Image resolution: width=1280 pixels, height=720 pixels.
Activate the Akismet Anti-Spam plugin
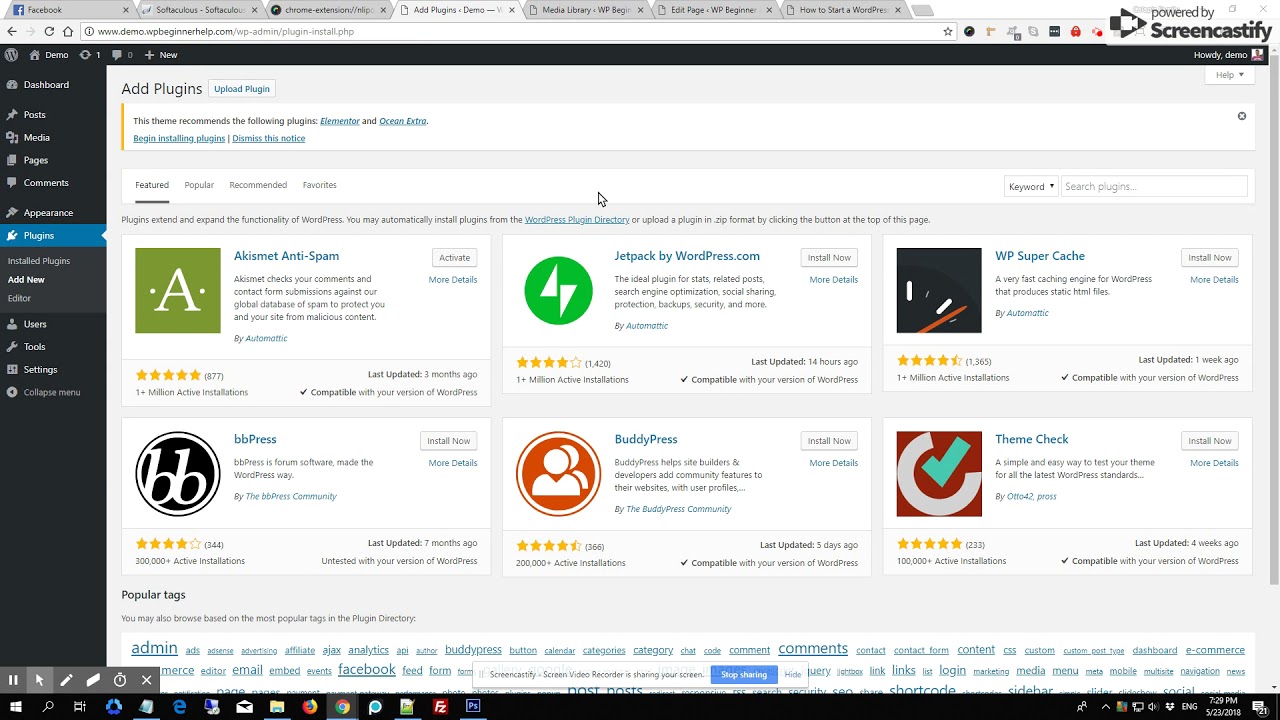coord(454,258)
